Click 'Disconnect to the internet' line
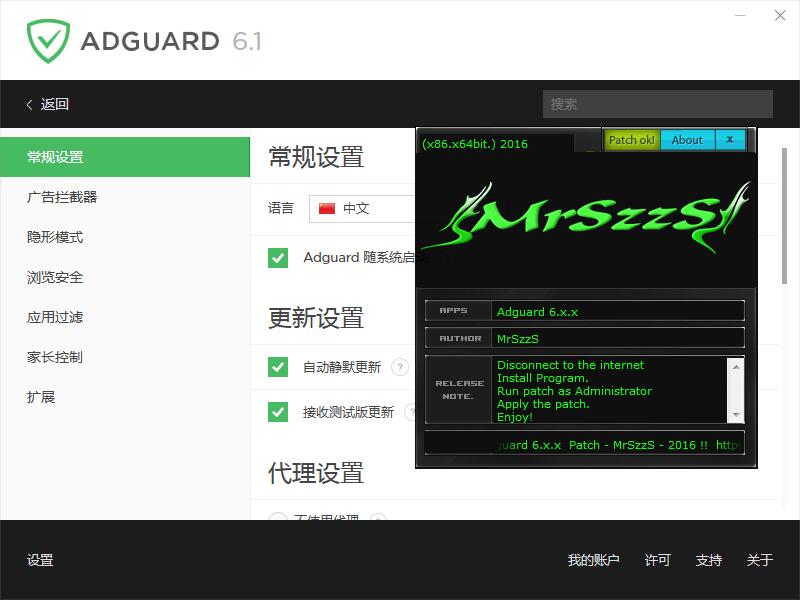The height and width of the screenshot is (600, 800). (570, 365)
